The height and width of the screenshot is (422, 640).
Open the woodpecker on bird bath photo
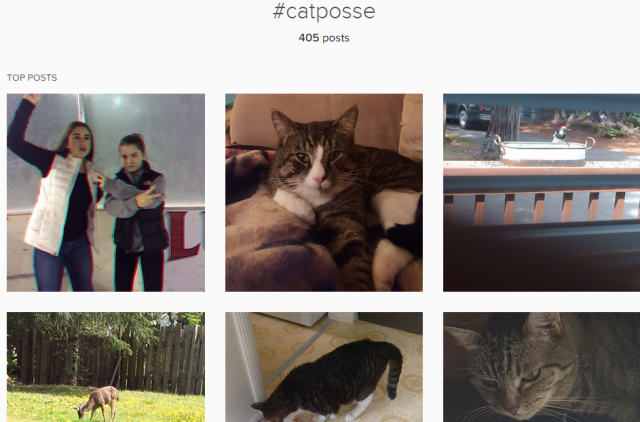click(542, 193)
